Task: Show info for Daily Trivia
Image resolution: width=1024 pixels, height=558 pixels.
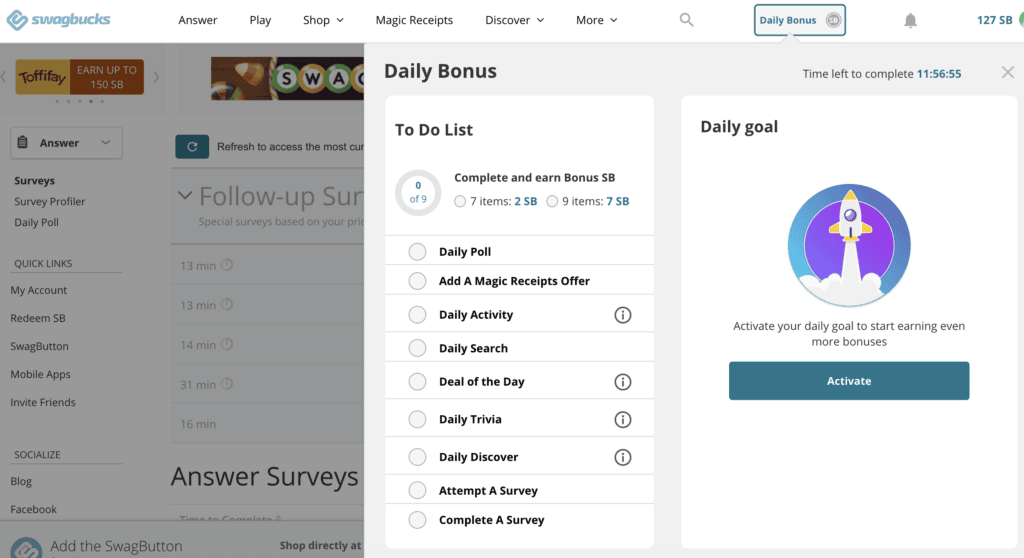Action: coord(622,420)
